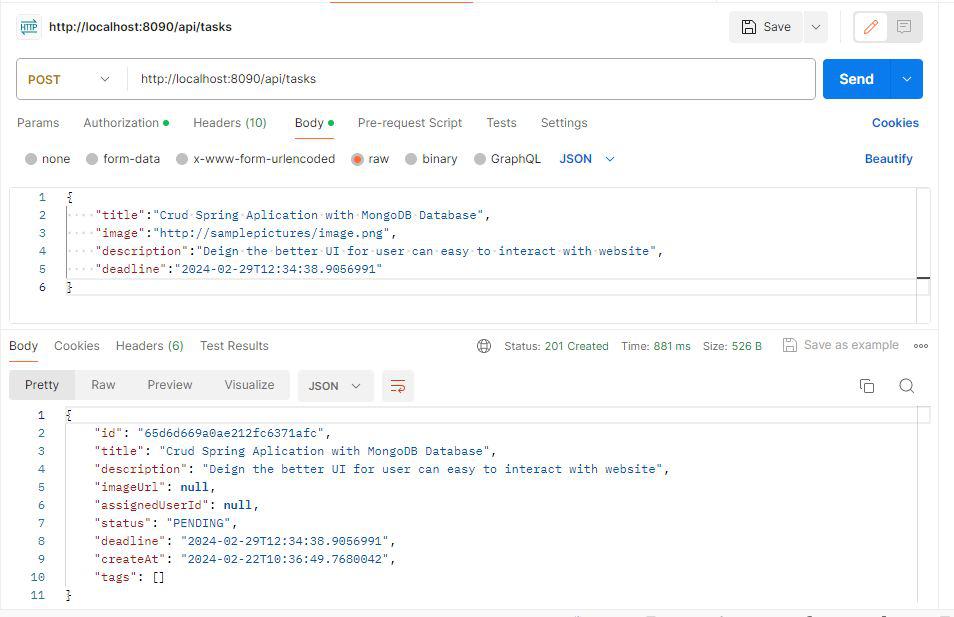Switch to the Headers (10) tab
The height and width of the screenshot is (617, 954).
click(229, 122)
